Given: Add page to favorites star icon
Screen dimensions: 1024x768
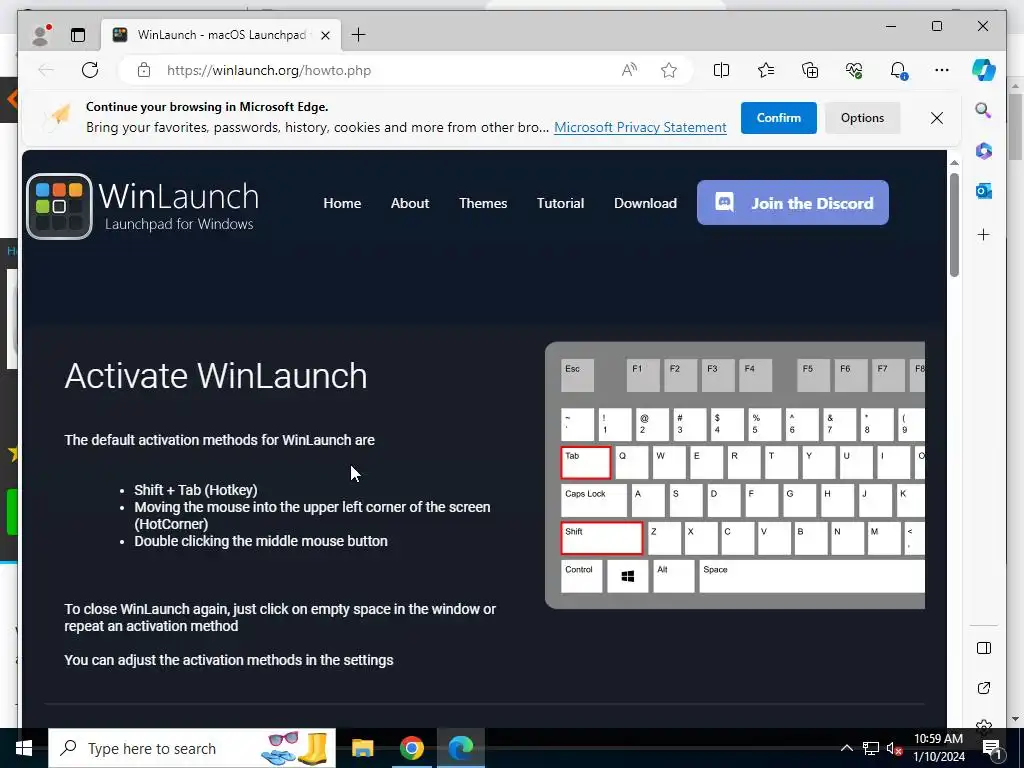Looking at the screenshot, I should (669, 70).
